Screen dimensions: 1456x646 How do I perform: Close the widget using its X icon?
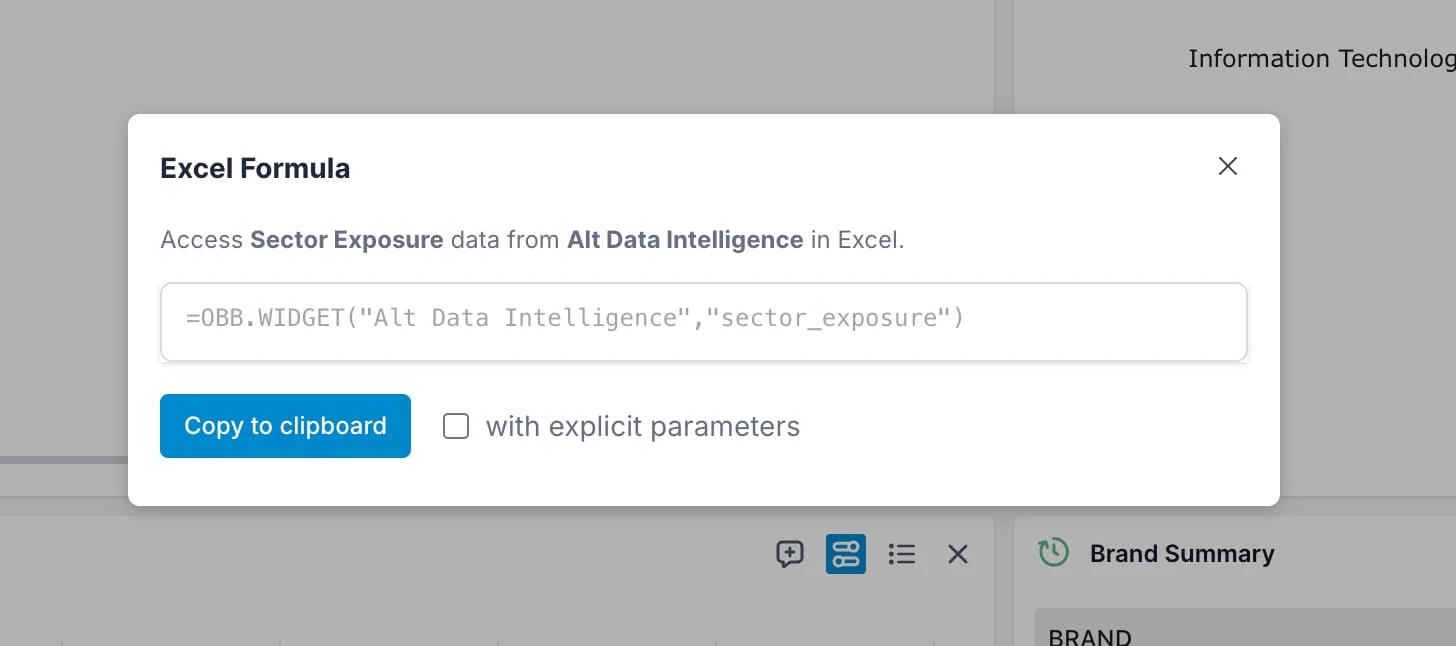point(957,553)
